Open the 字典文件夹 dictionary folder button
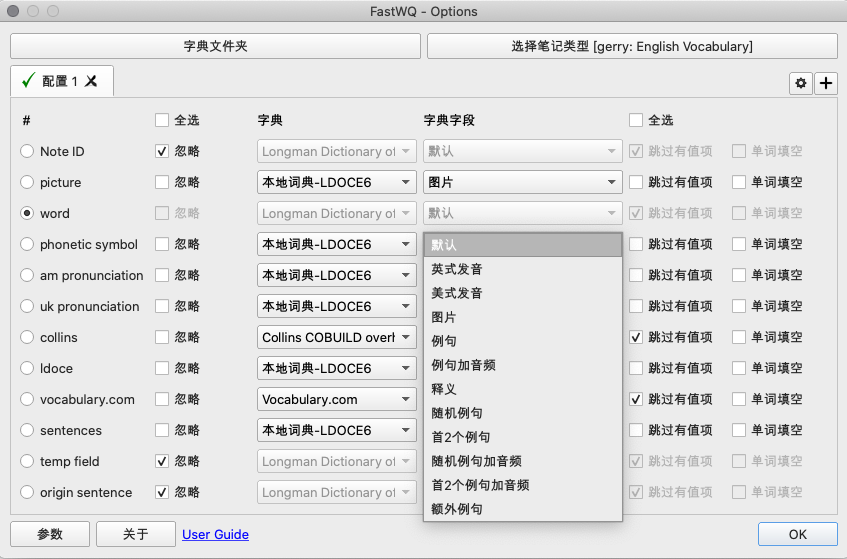This screenshot has height=559, width=847. (215, 46)
